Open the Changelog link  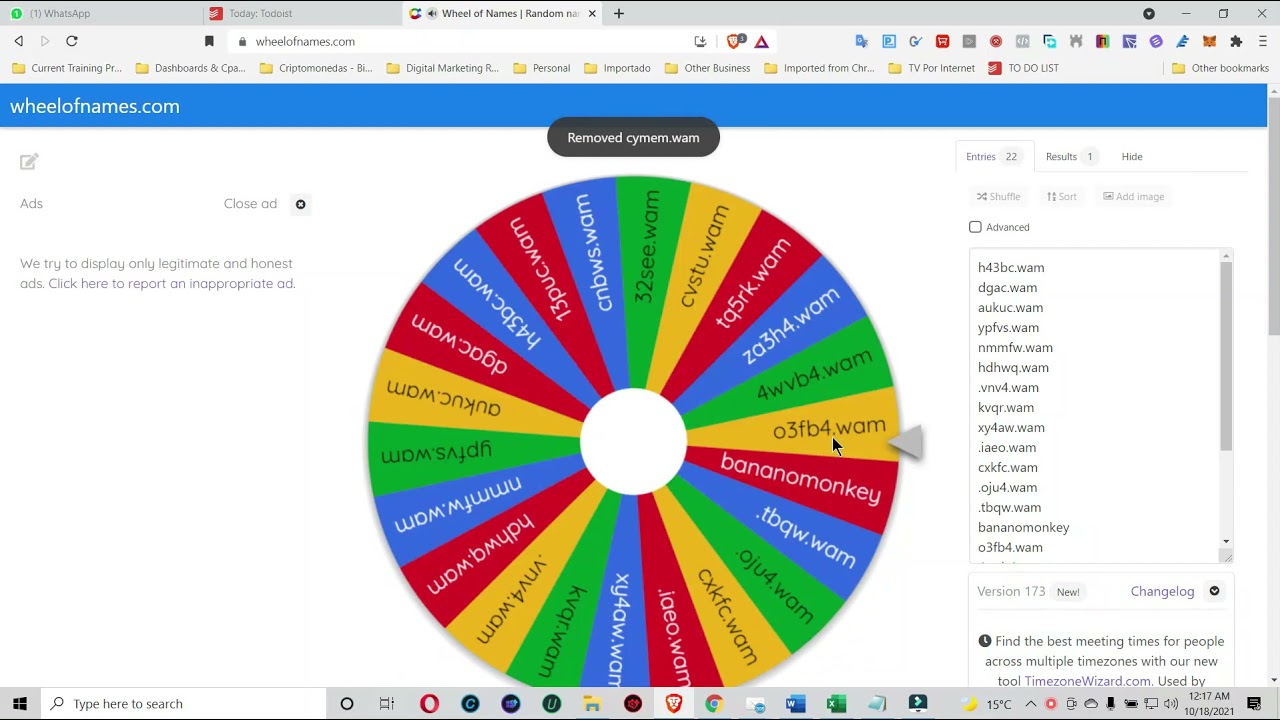point(1162,591)
